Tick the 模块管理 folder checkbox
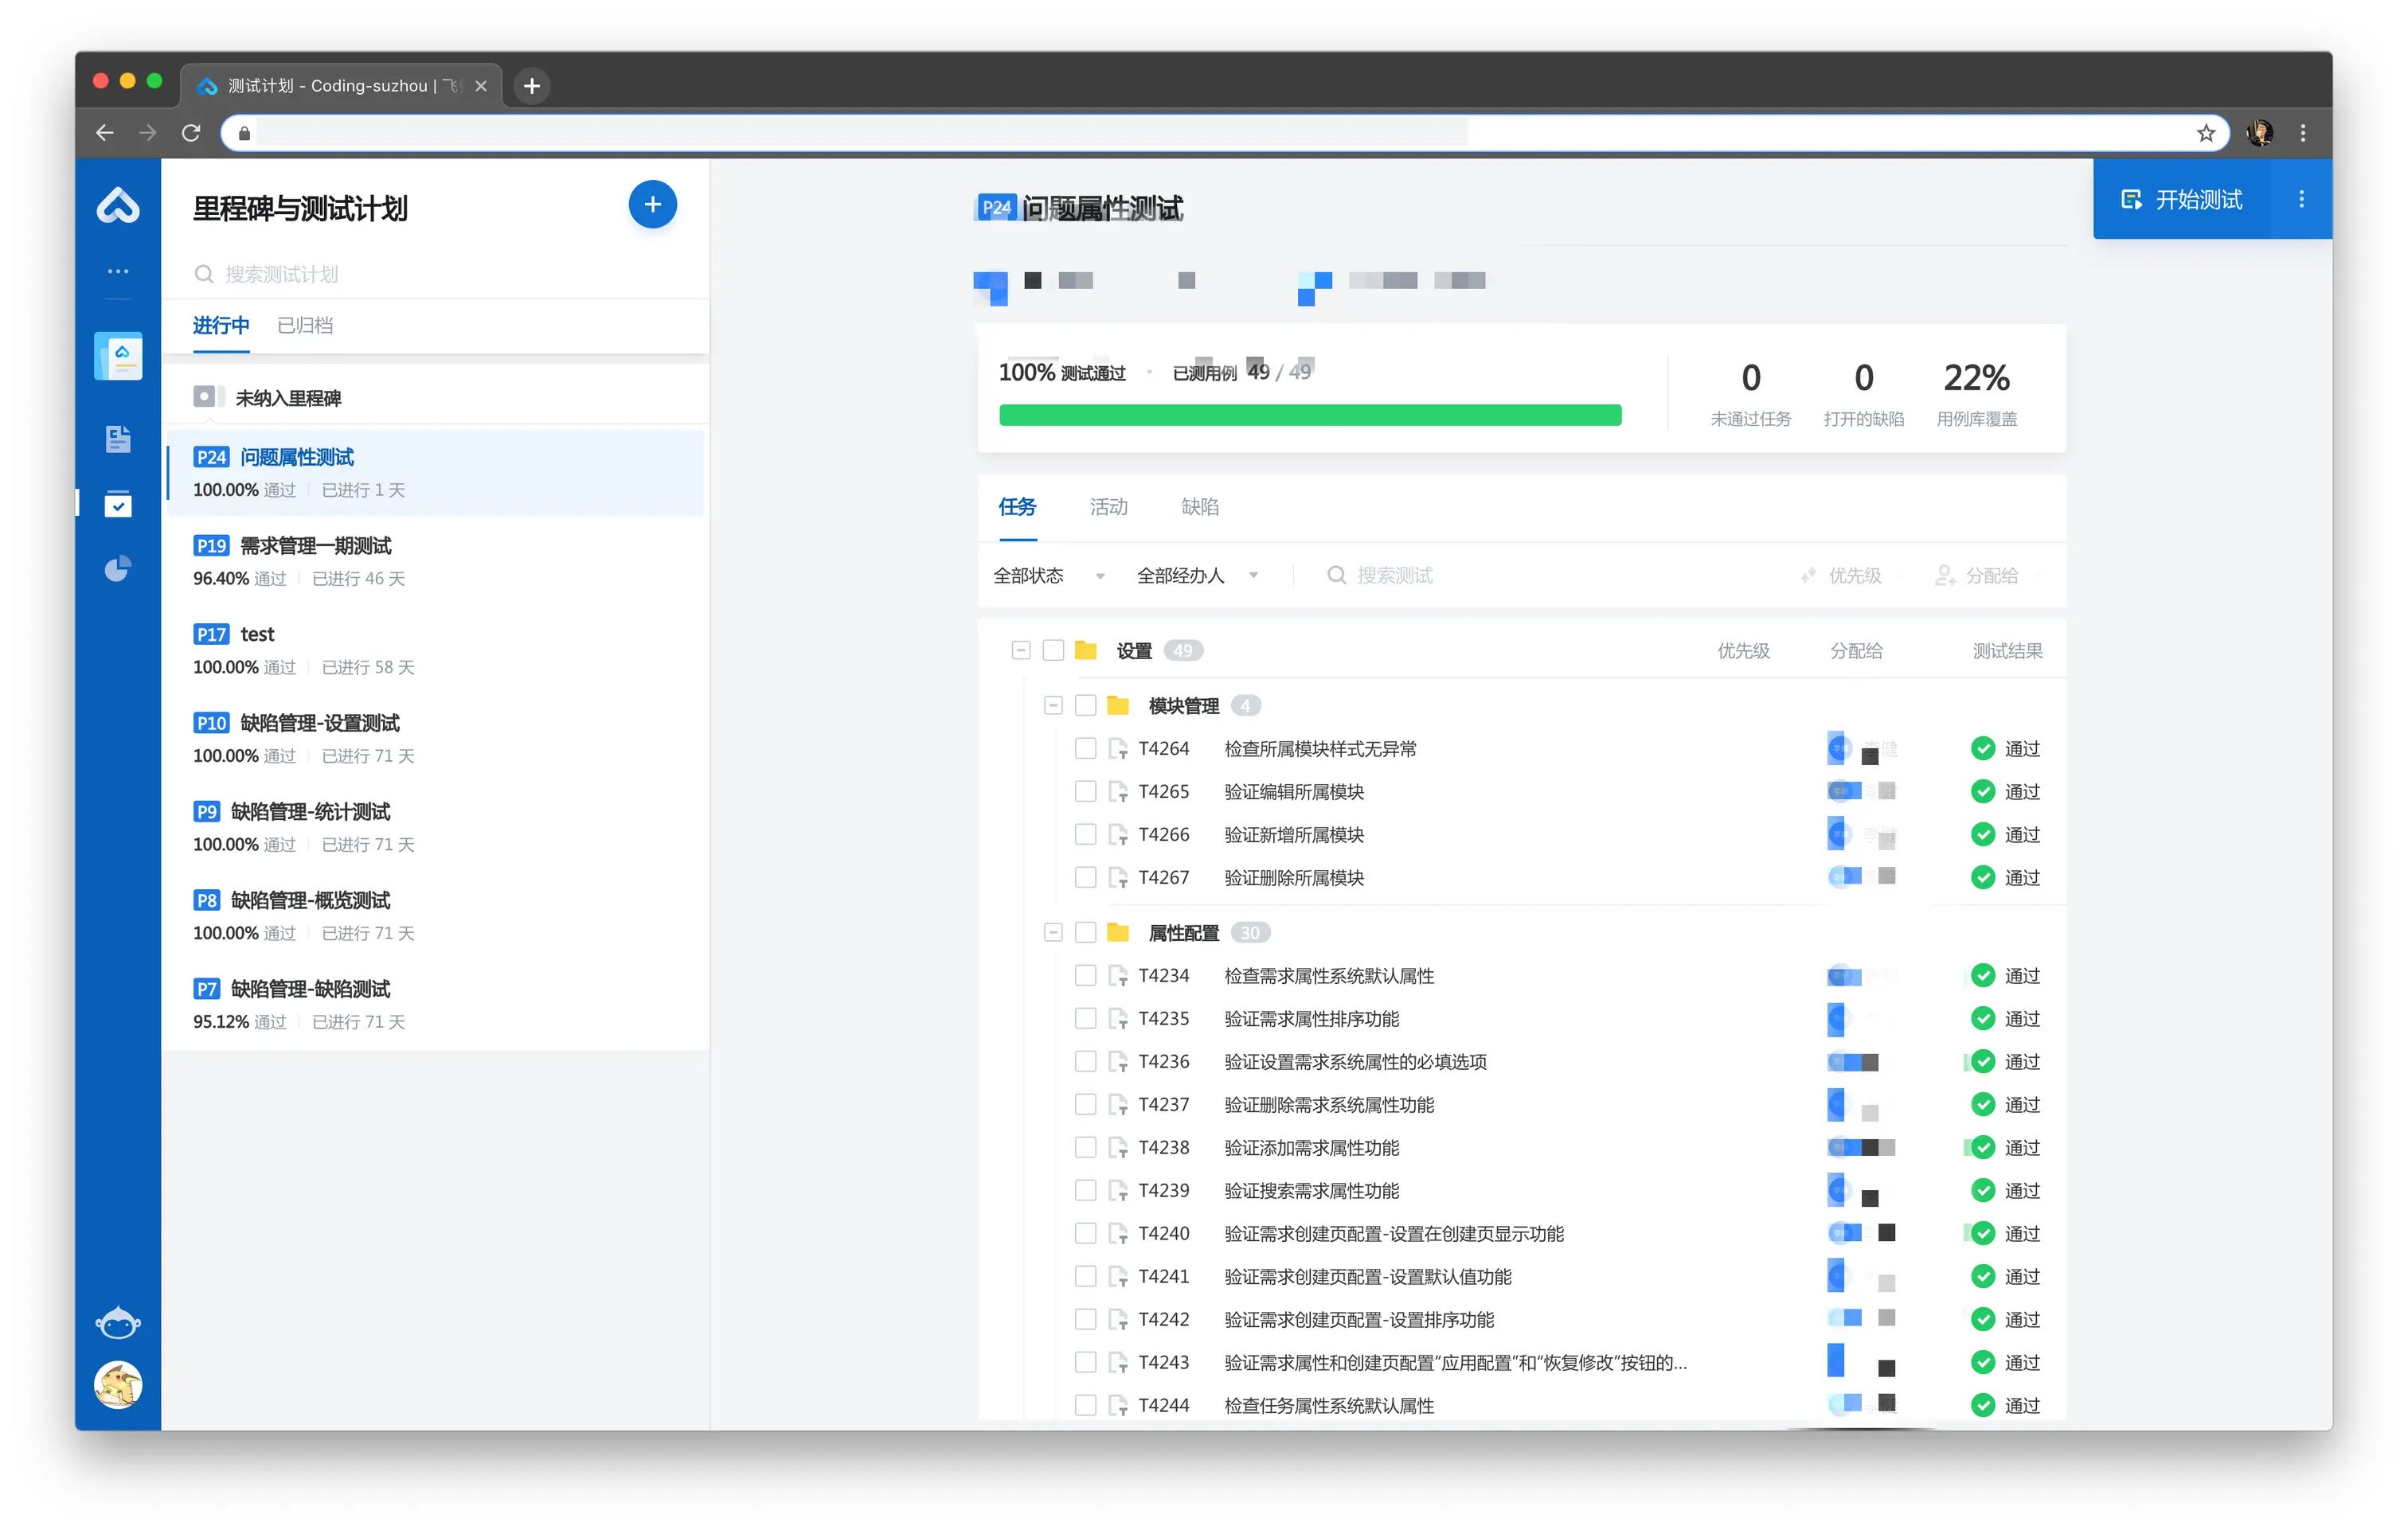 tap(1085, 705)
